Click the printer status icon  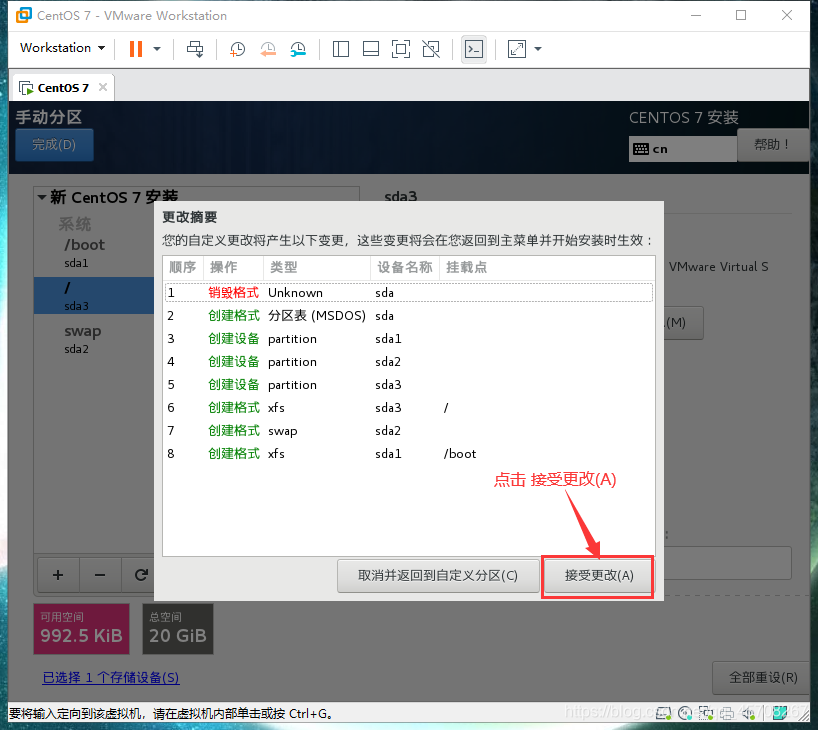pyautogui.click(x=727, y=713)
